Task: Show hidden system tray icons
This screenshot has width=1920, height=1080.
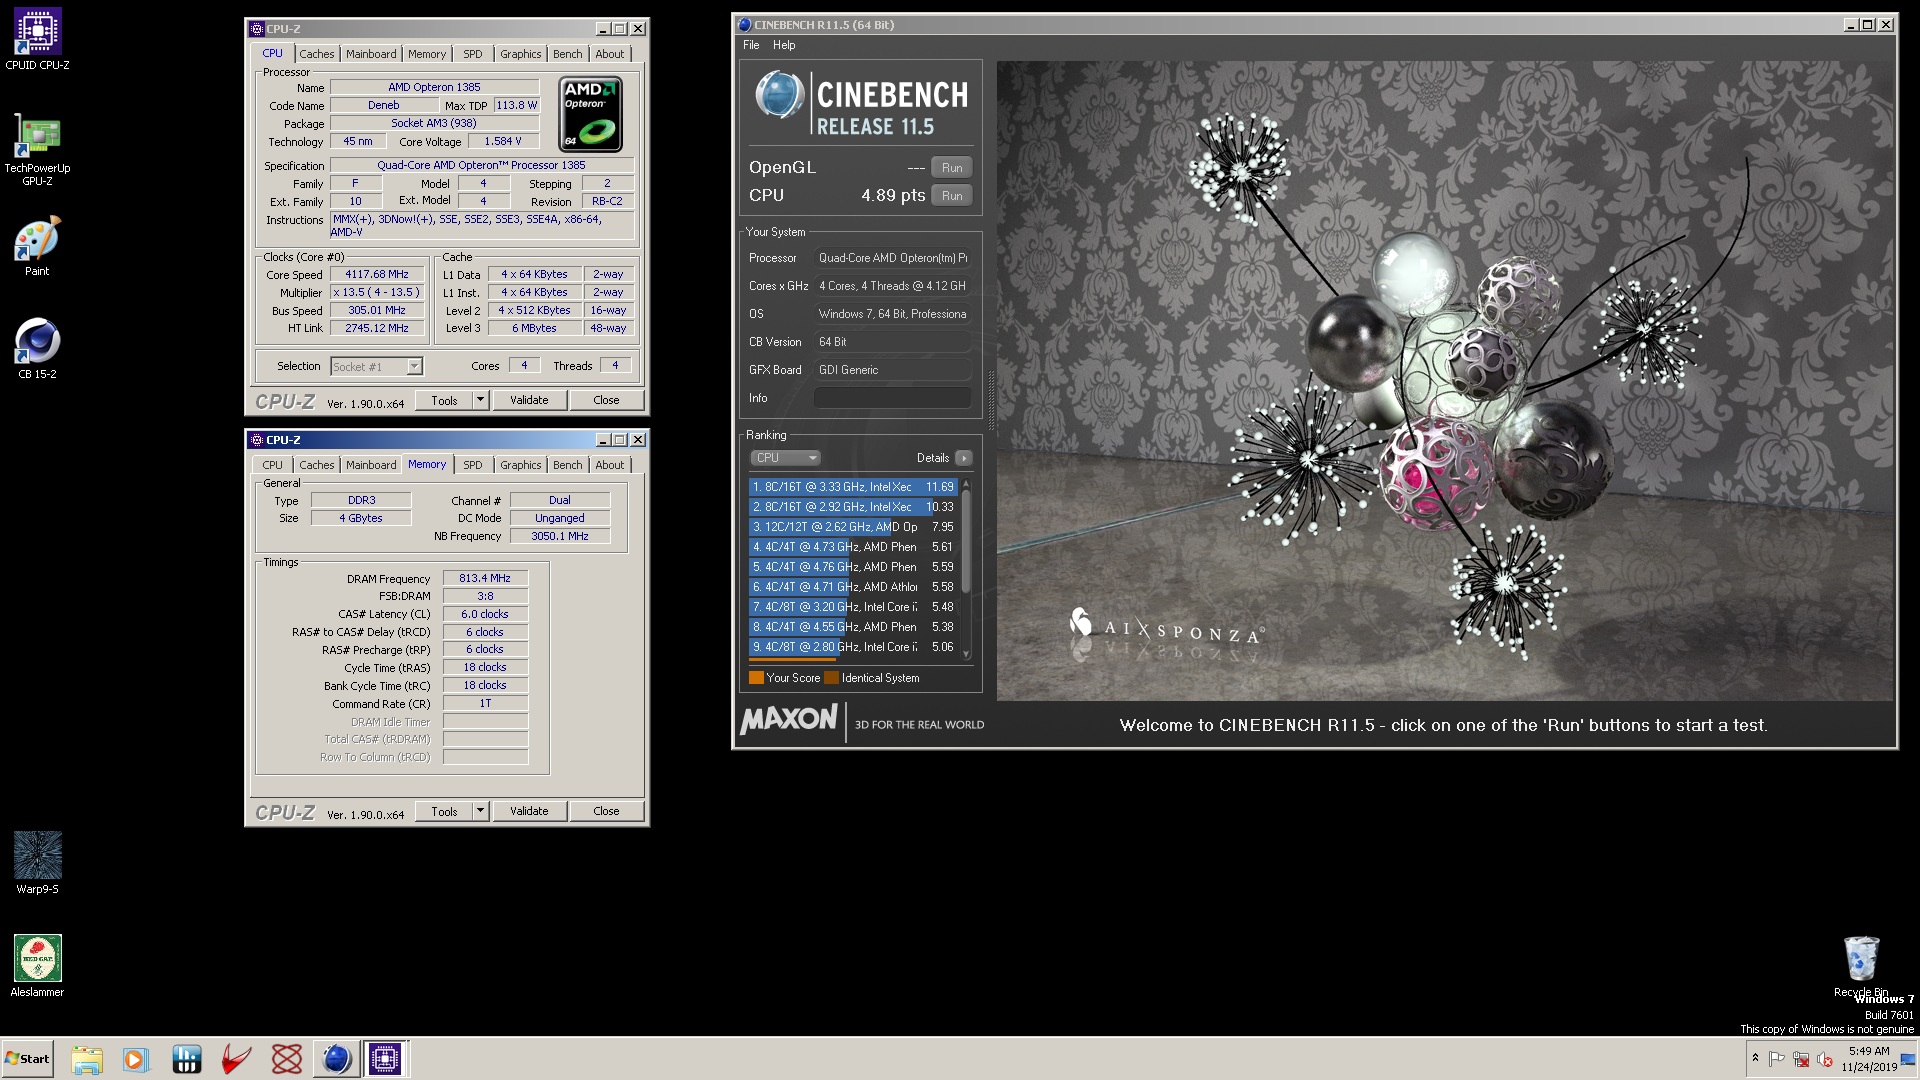Action: [x=1755, y=1058]
